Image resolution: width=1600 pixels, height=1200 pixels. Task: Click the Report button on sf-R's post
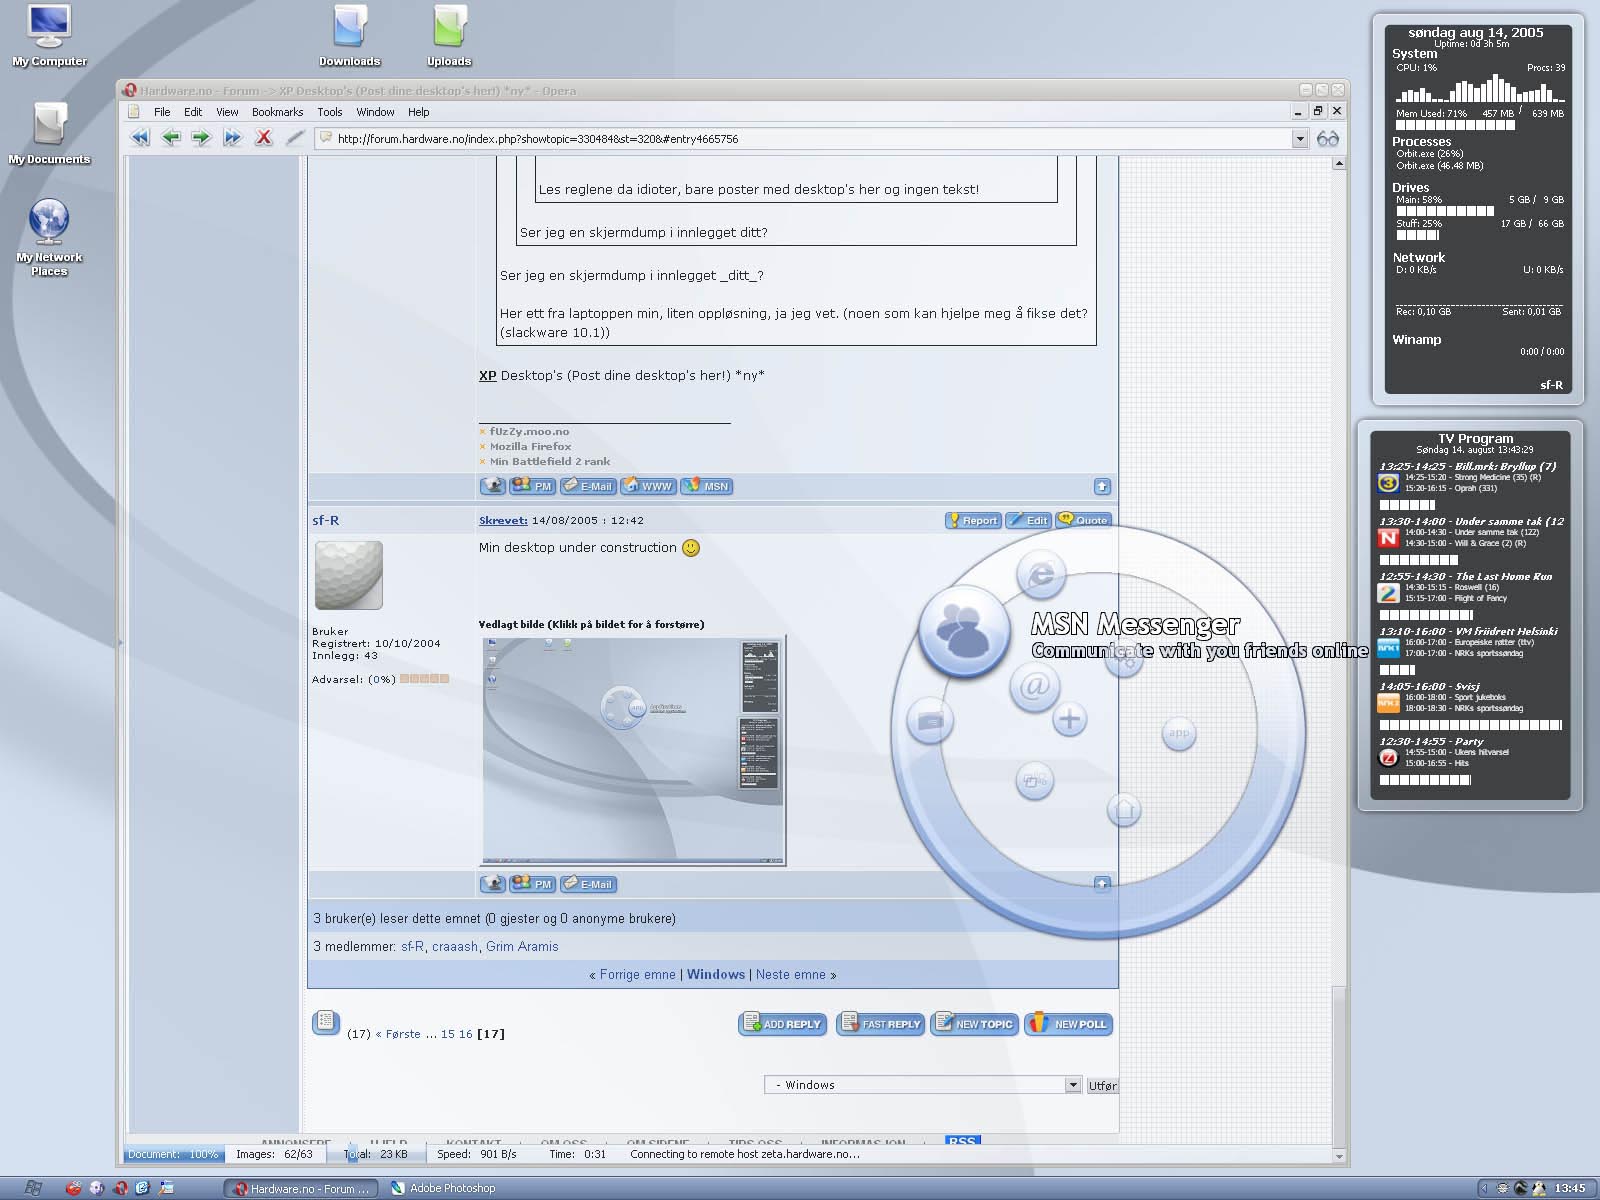(x=972, y=520)
